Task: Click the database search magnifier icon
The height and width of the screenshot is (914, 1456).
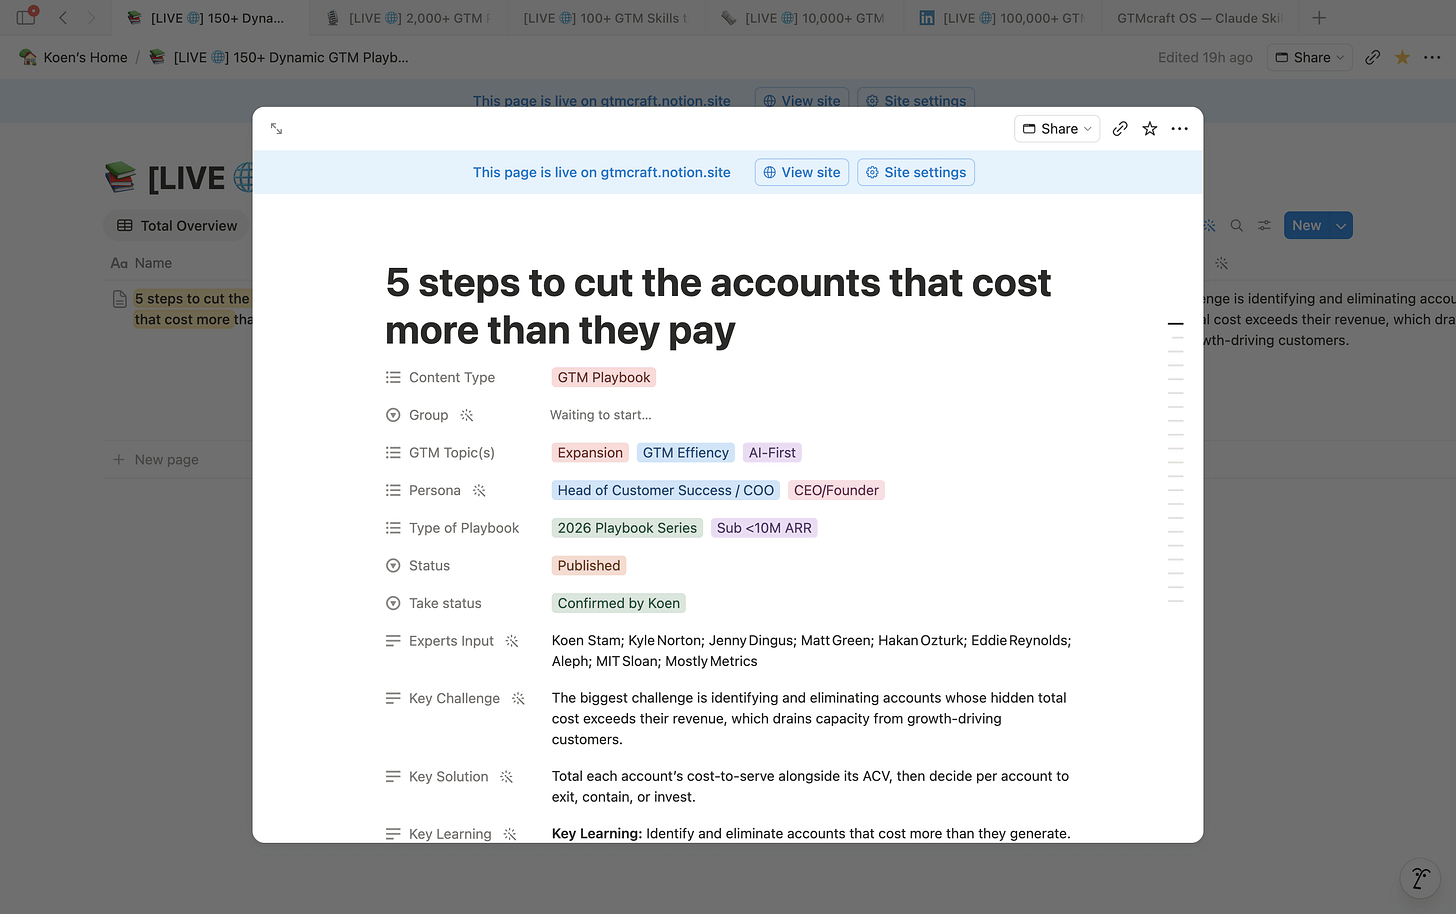Action: point(1237,226)
